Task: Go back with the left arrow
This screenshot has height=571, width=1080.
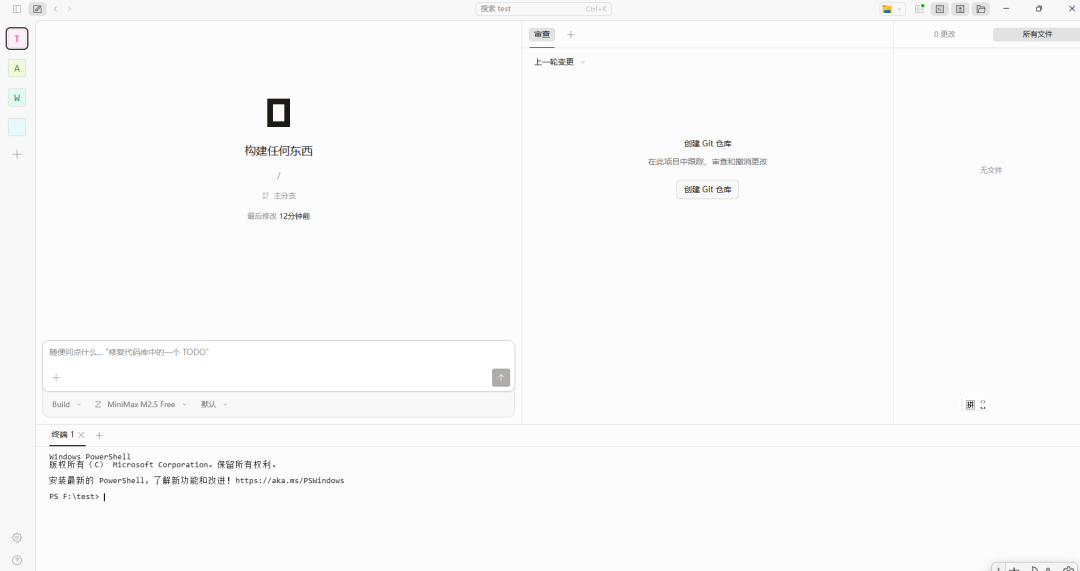Action: click(x=56, y=9)
